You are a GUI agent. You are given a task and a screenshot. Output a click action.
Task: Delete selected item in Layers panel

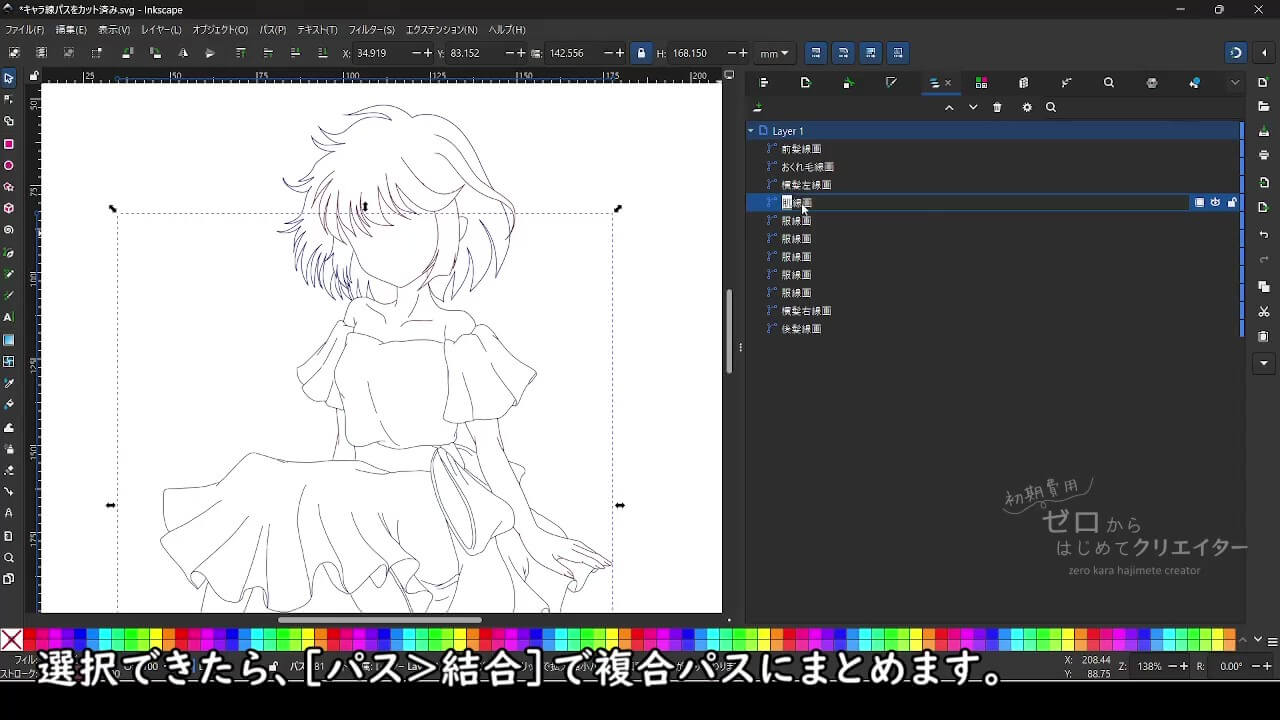[997, 108]
